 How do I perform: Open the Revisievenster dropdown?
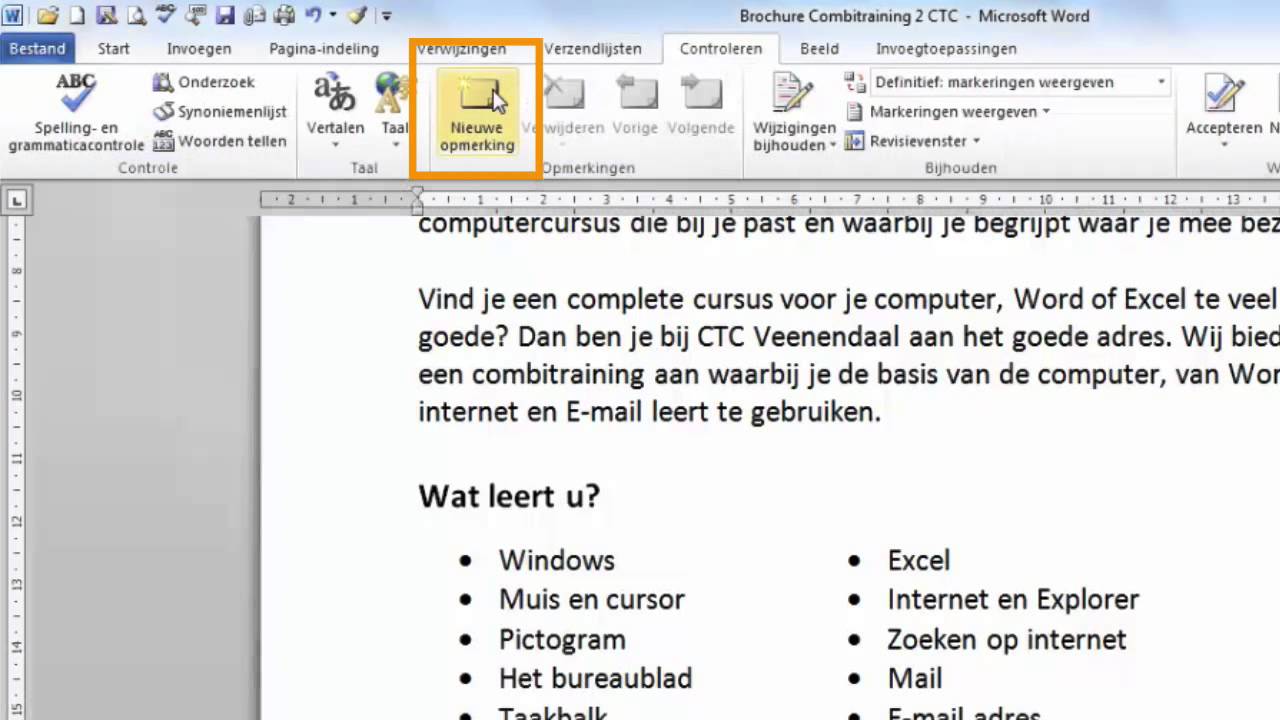click(x=912, y=141)
